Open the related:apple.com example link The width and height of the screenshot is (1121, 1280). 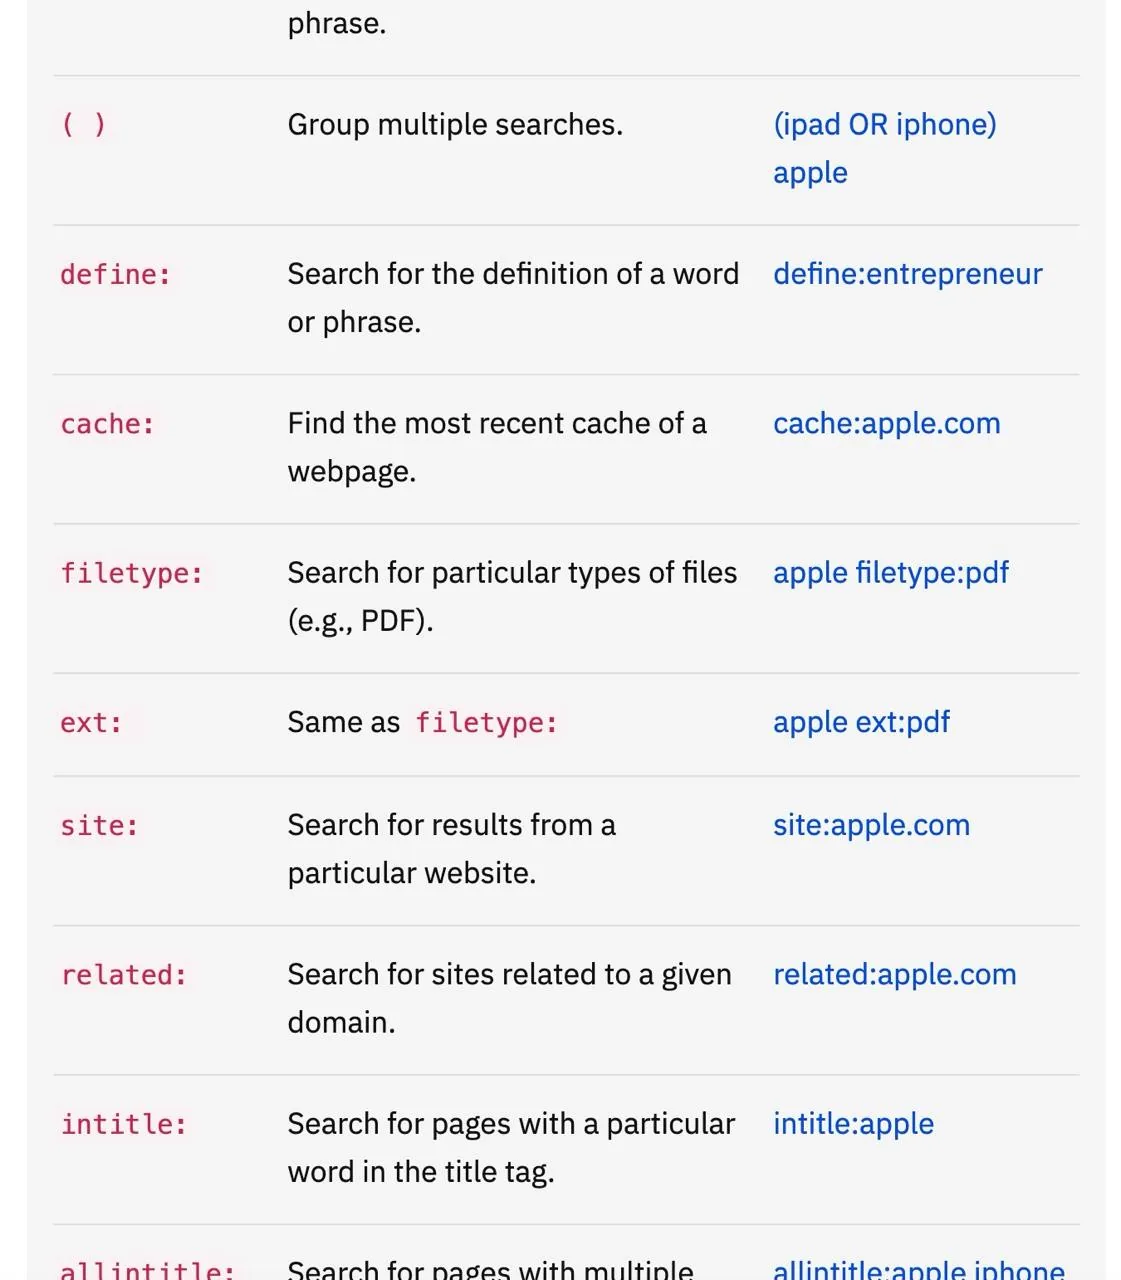coord(895,975)
